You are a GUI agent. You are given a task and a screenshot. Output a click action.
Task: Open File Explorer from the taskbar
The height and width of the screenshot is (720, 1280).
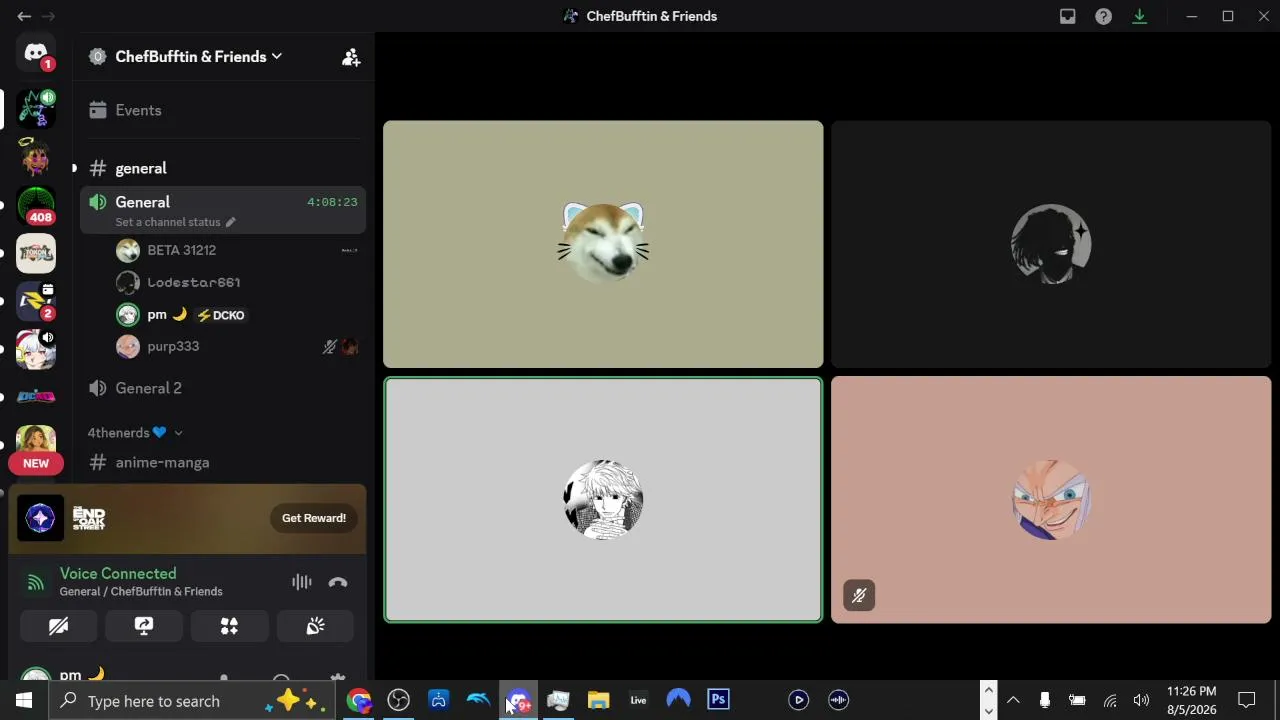(x=598, y=700)
